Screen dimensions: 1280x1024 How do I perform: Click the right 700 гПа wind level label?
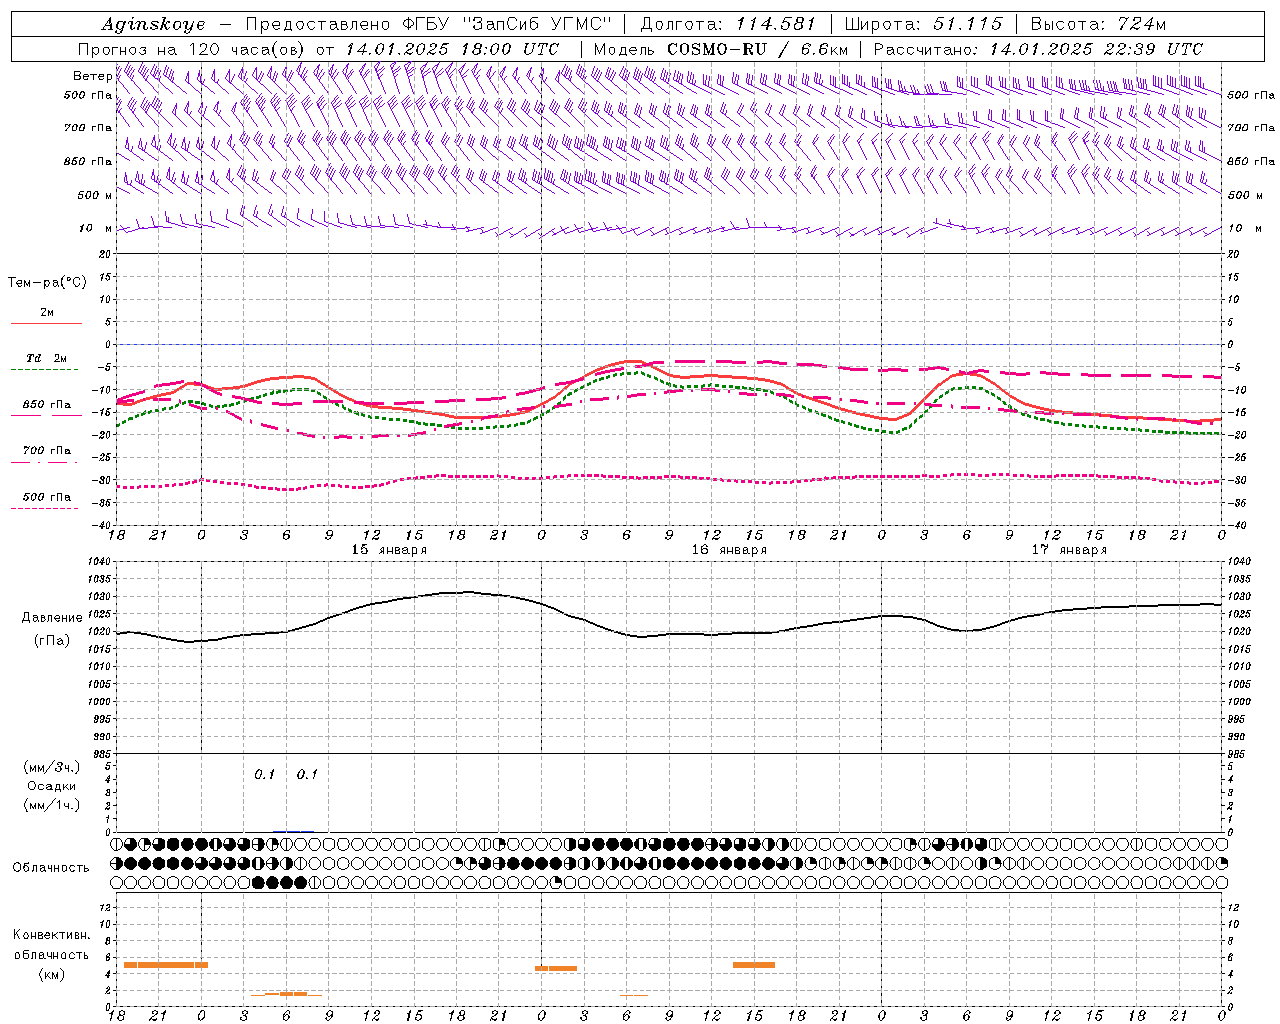[1251, 128]
